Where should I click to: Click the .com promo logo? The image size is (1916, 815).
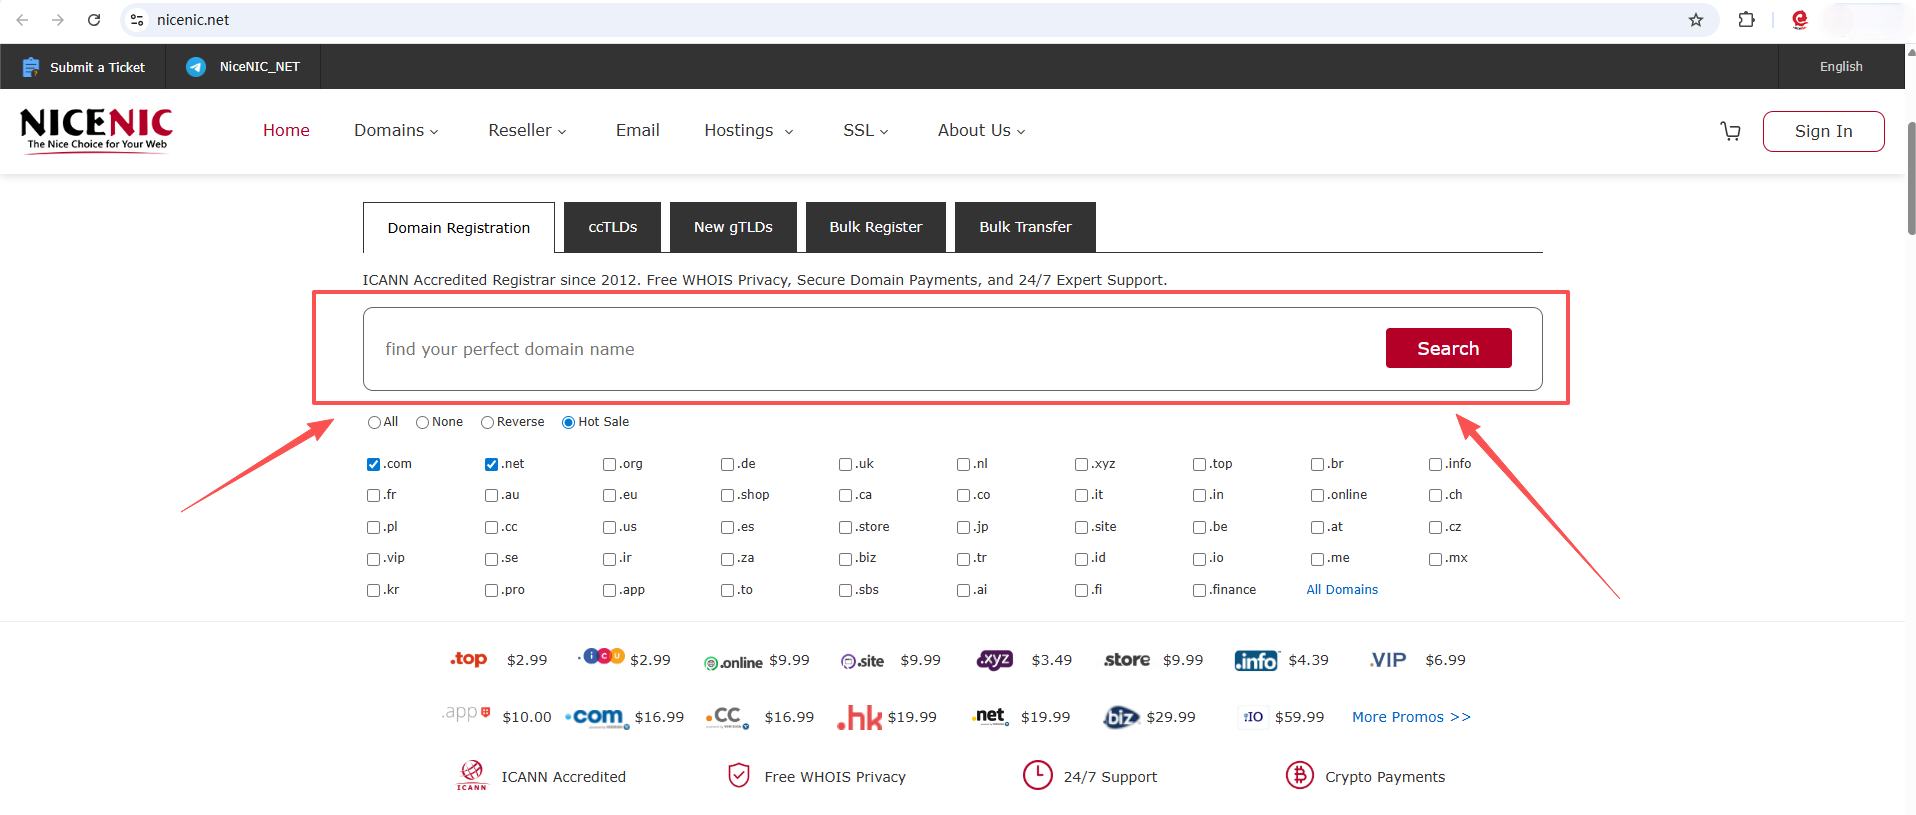pos(597,717)
